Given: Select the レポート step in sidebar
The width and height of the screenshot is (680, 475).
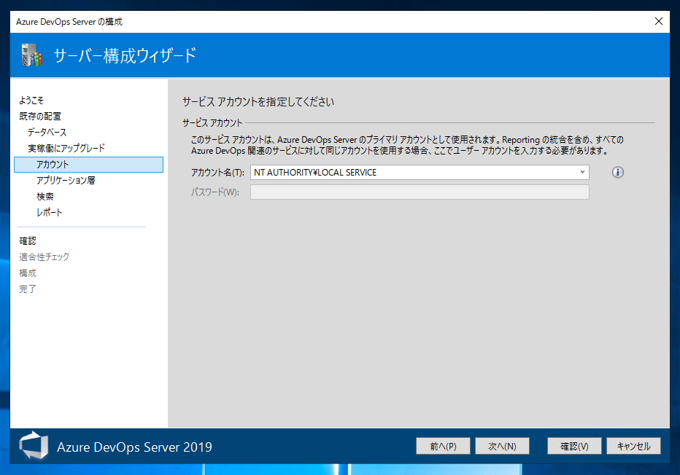Looking at the screenshot, I should tap(49, 213).
